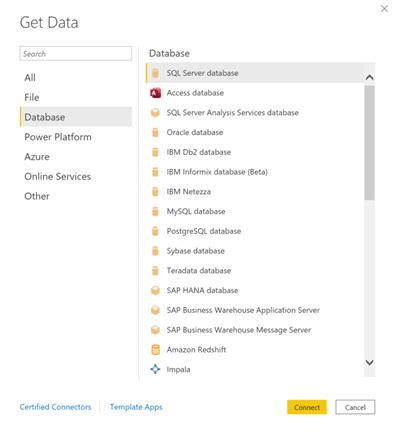The image size is (395, 434).
Task: Open the Azure category
Action: [x=76, y=157]
